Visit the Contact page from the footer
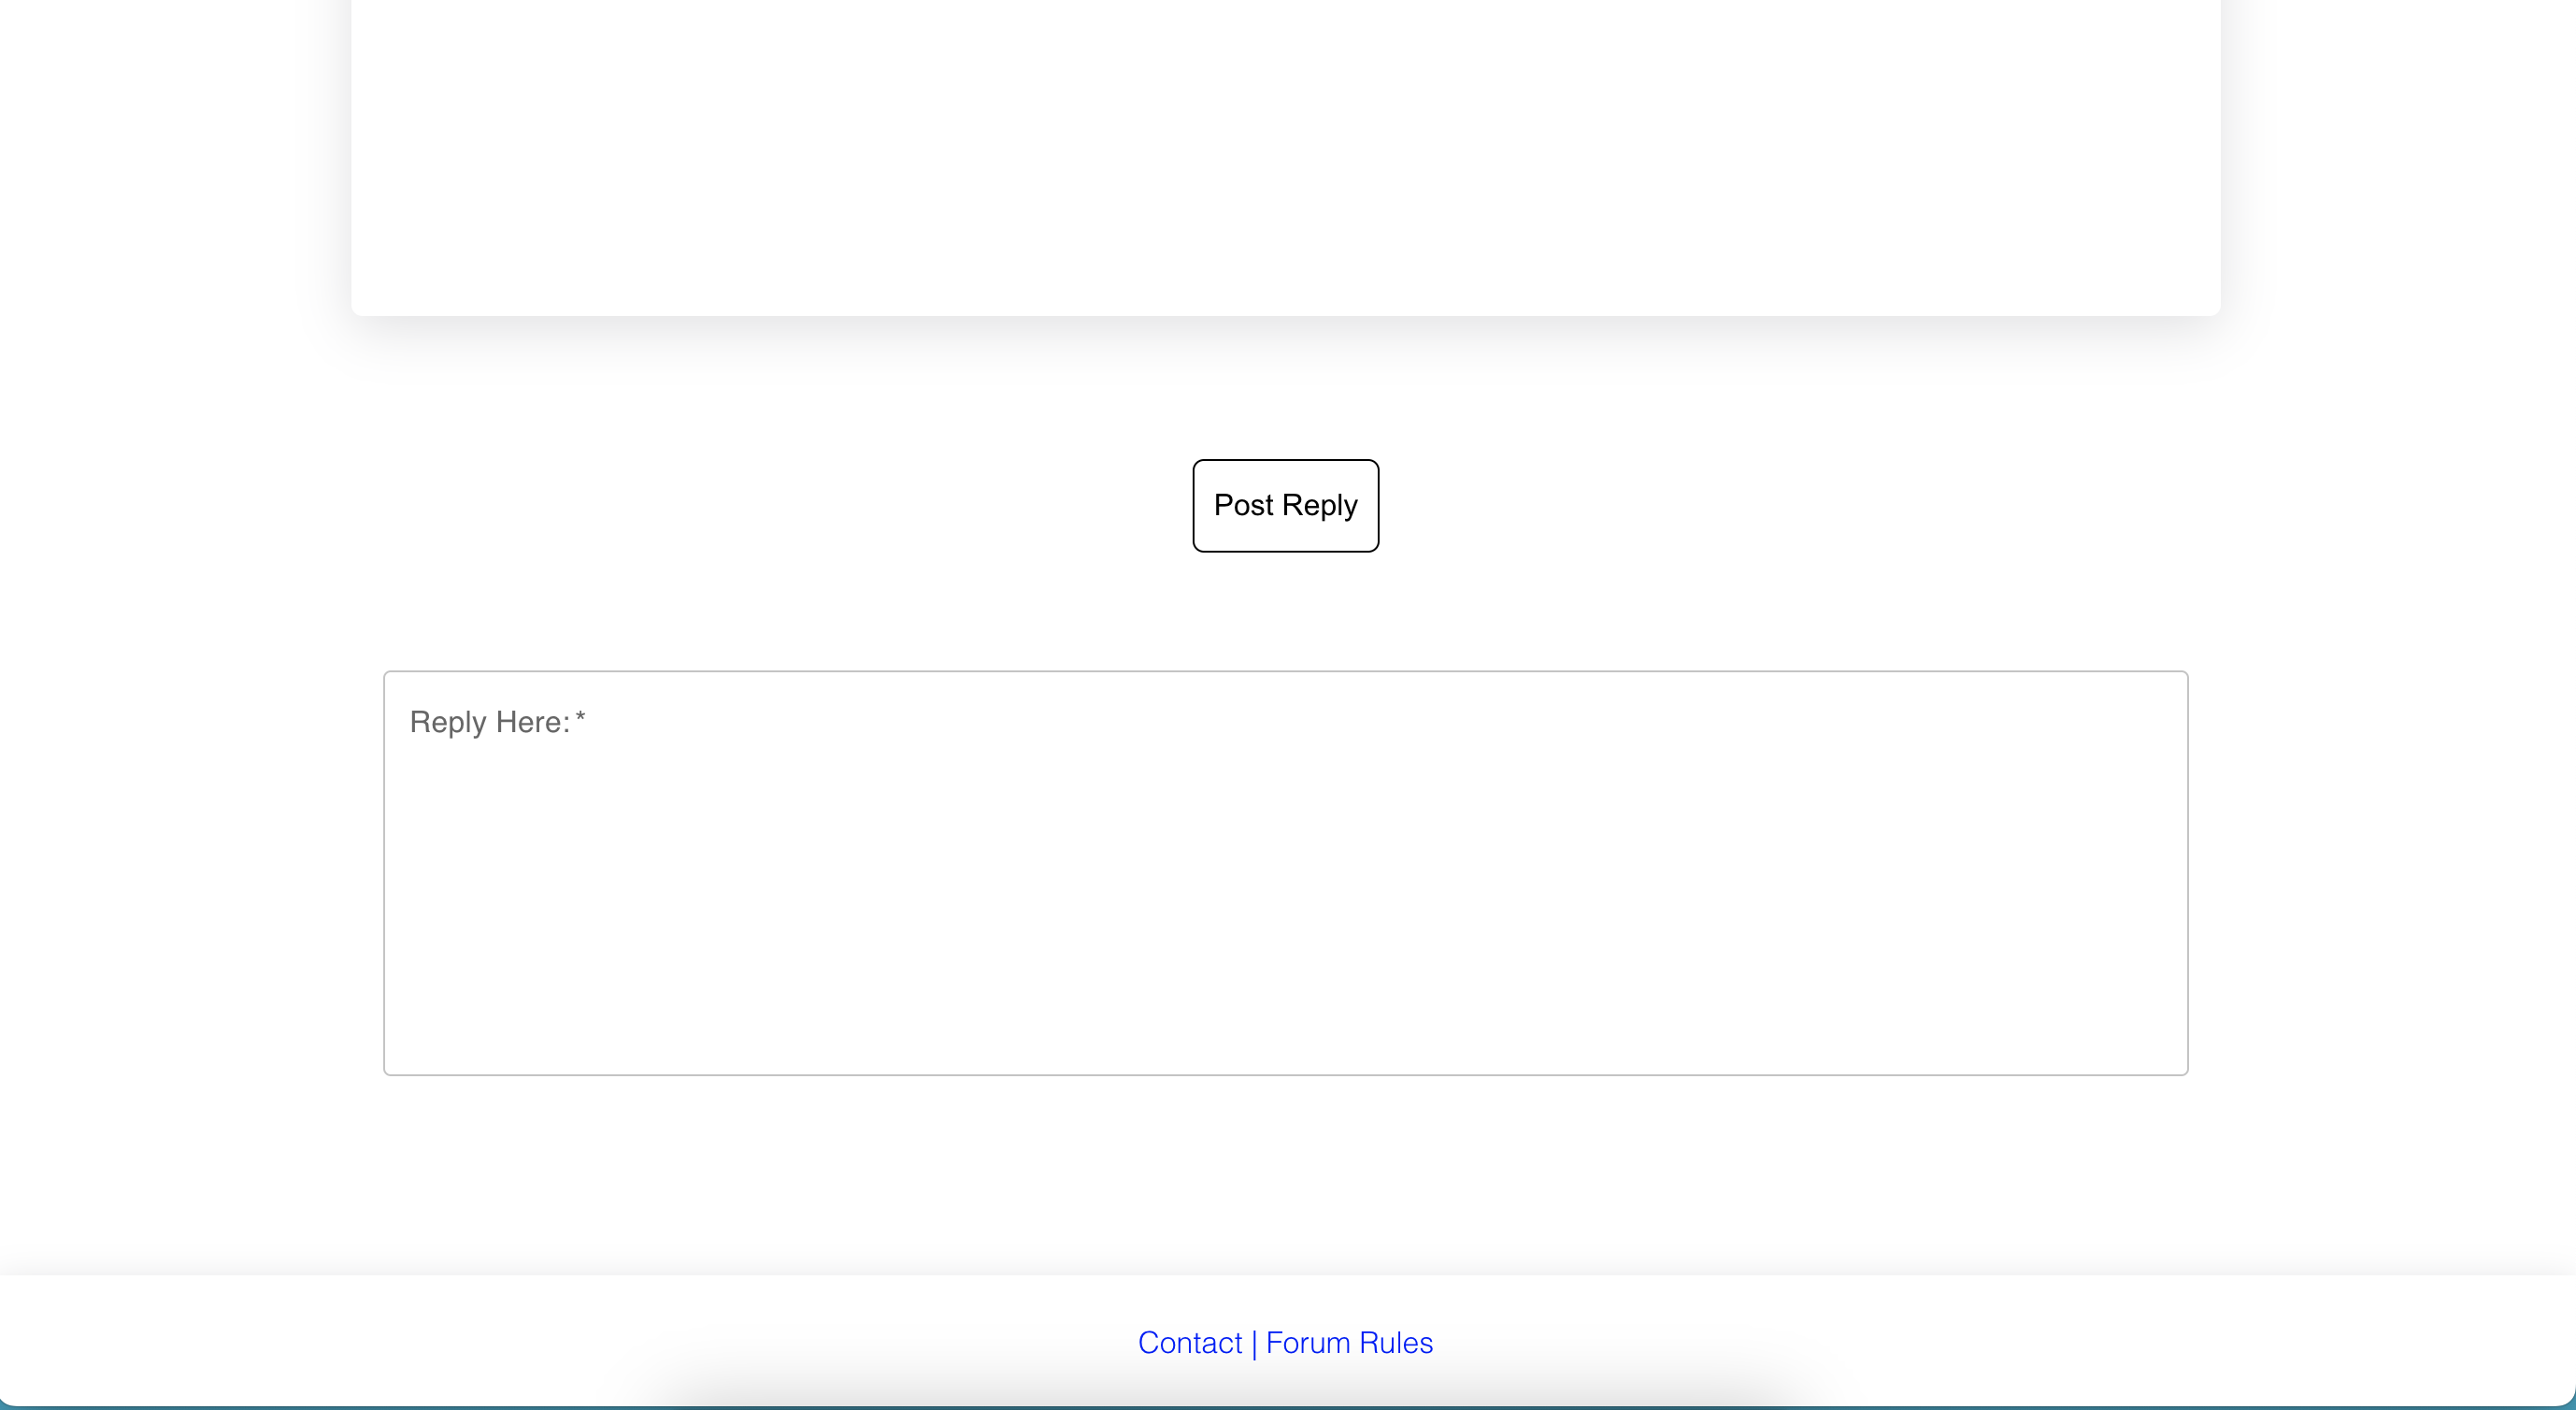Screen dimensions: 2576x1410 pyautogui.click(x=1189, y=1342)
